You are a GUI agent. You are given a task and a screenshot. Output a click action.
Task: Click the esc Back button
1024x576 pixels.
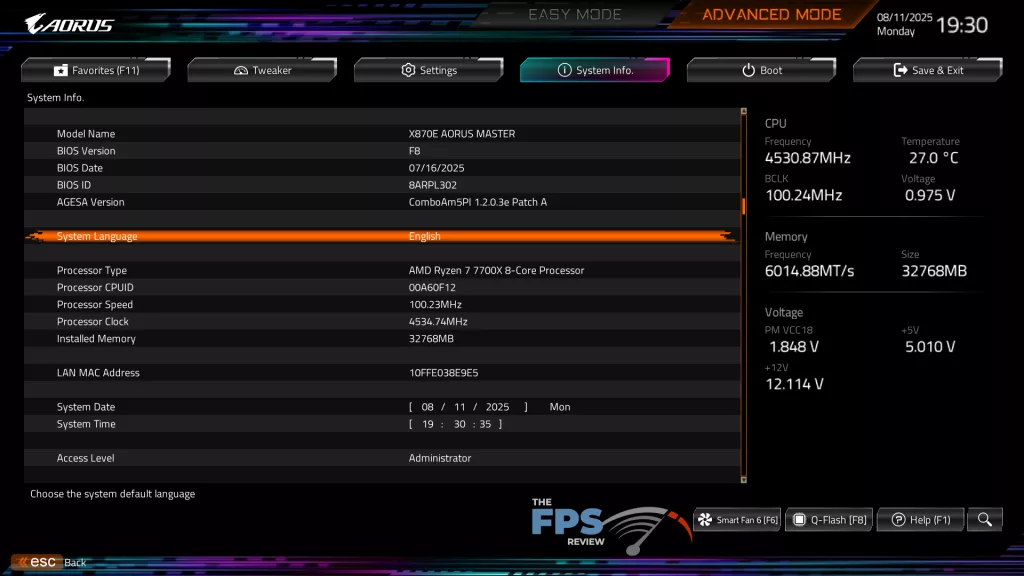(x=51, y=562)
